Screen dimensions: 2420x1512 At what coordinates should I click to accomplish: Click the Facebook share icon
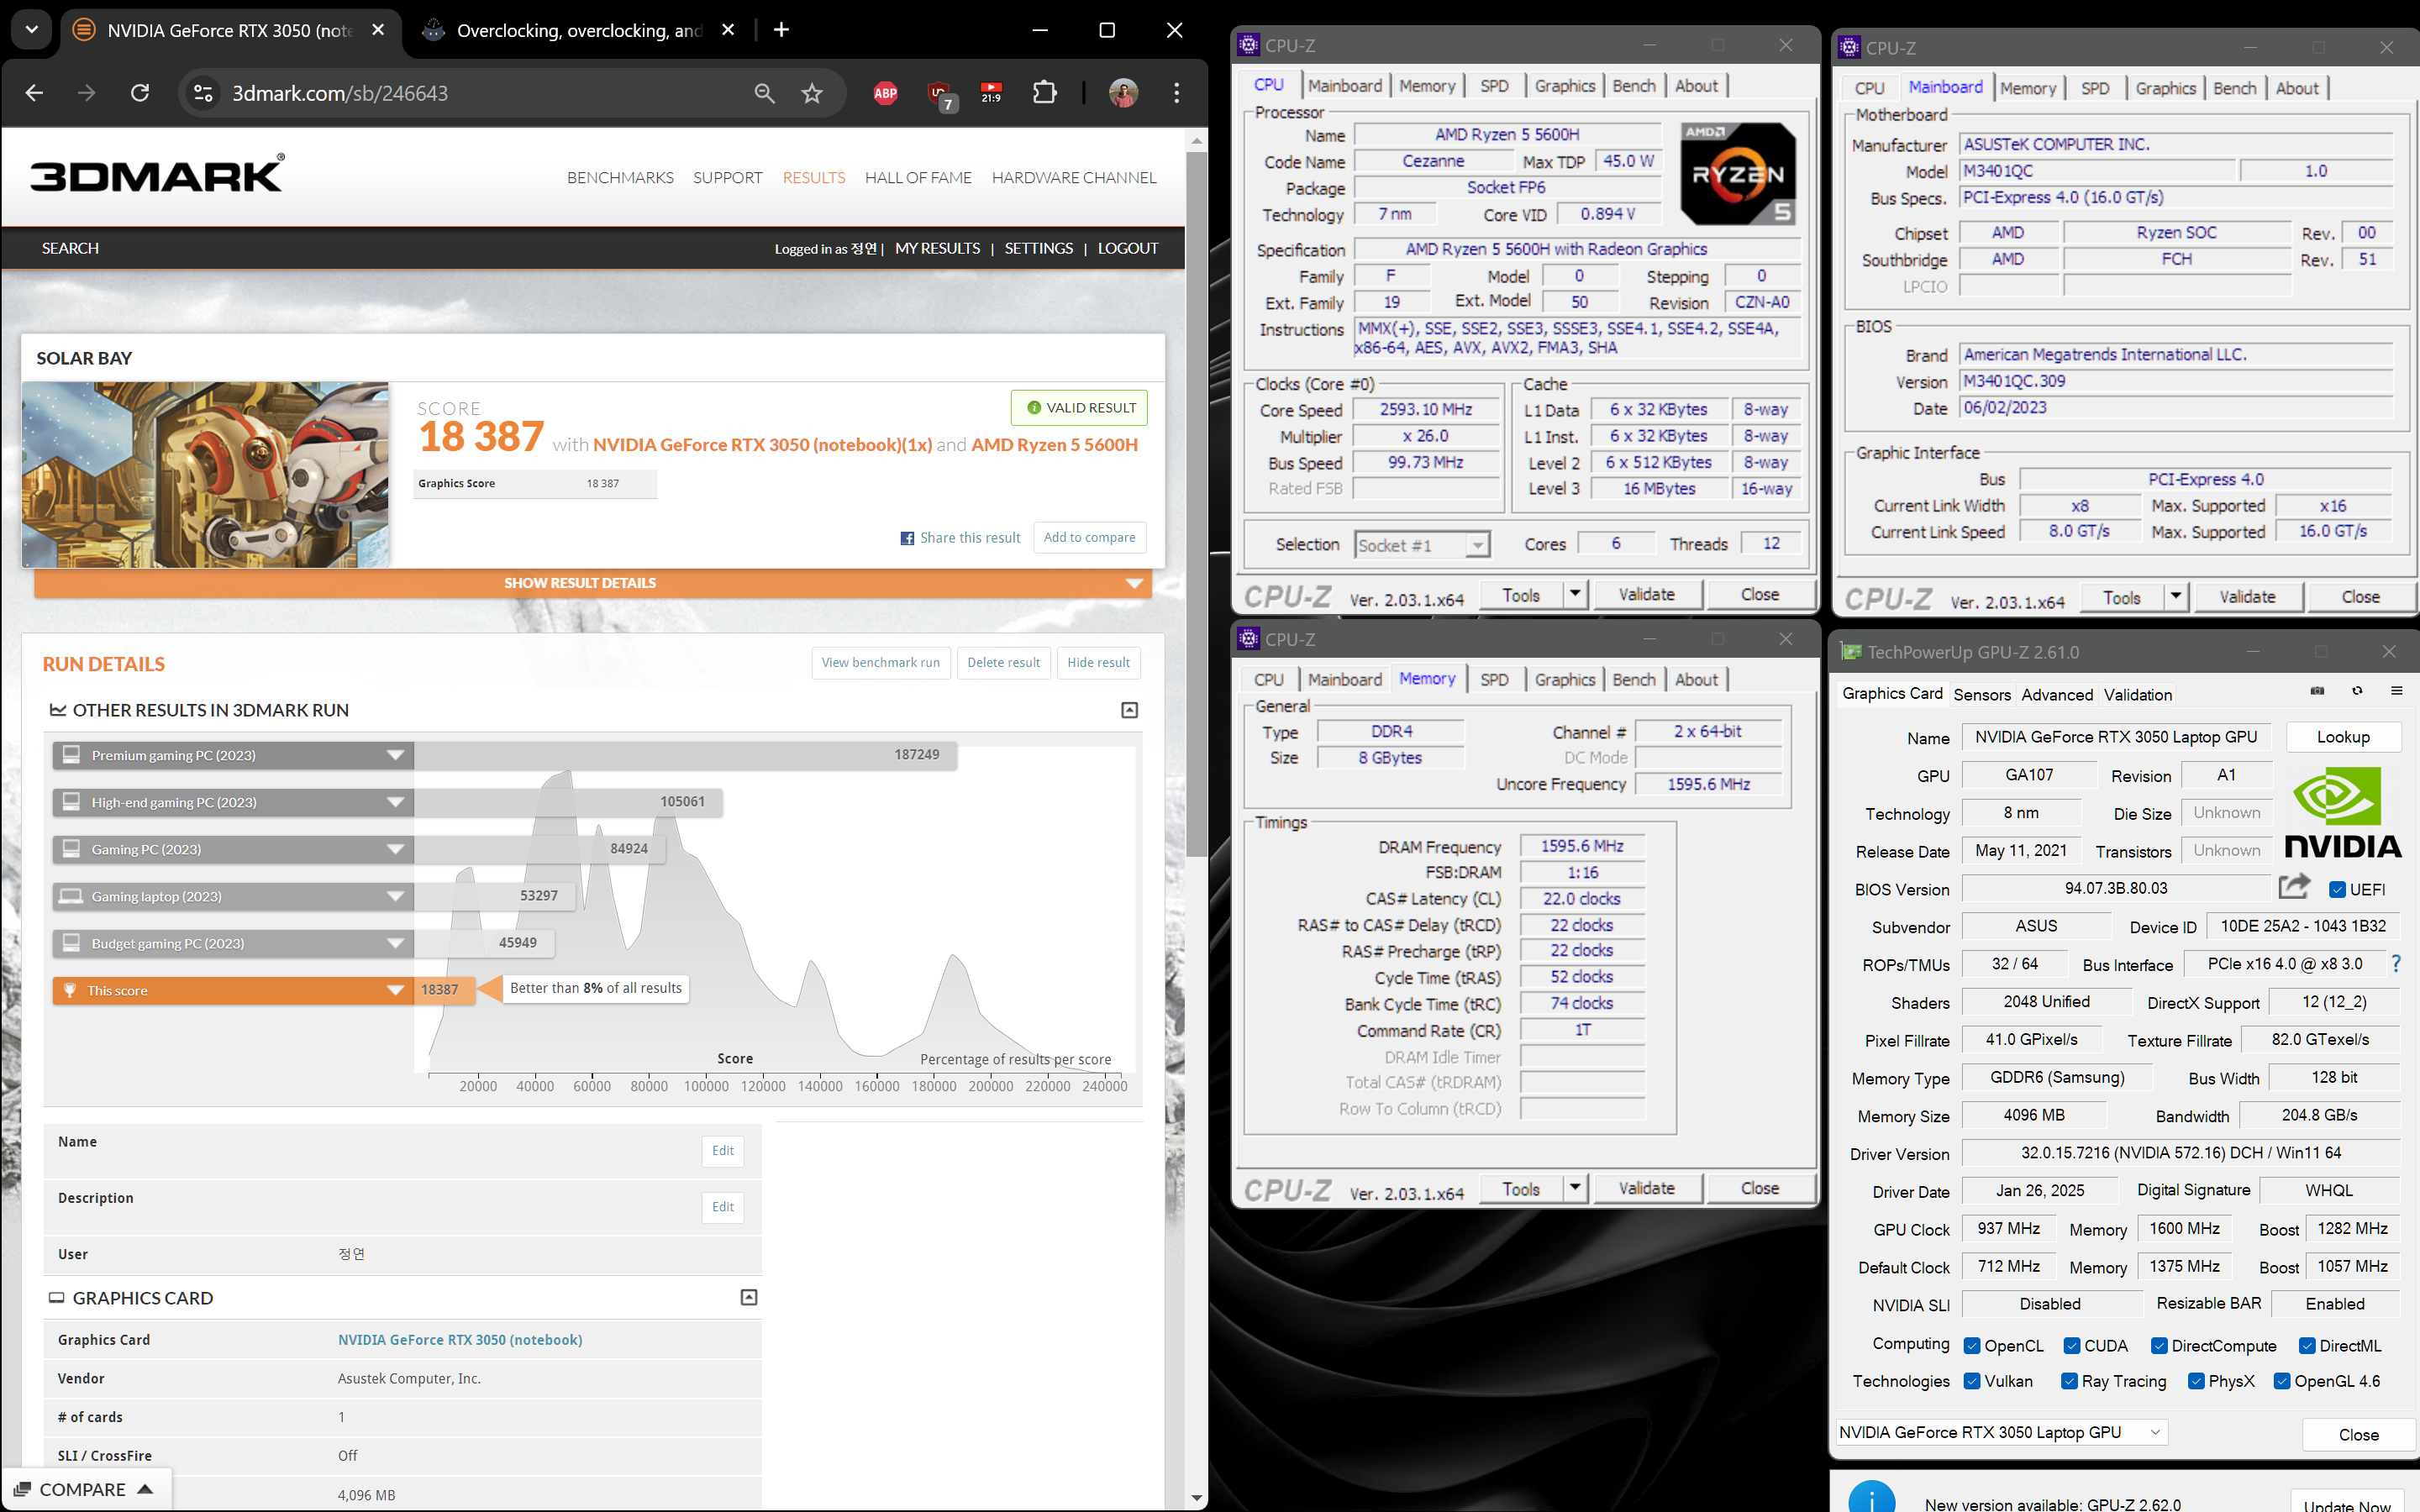pos(907,538)
